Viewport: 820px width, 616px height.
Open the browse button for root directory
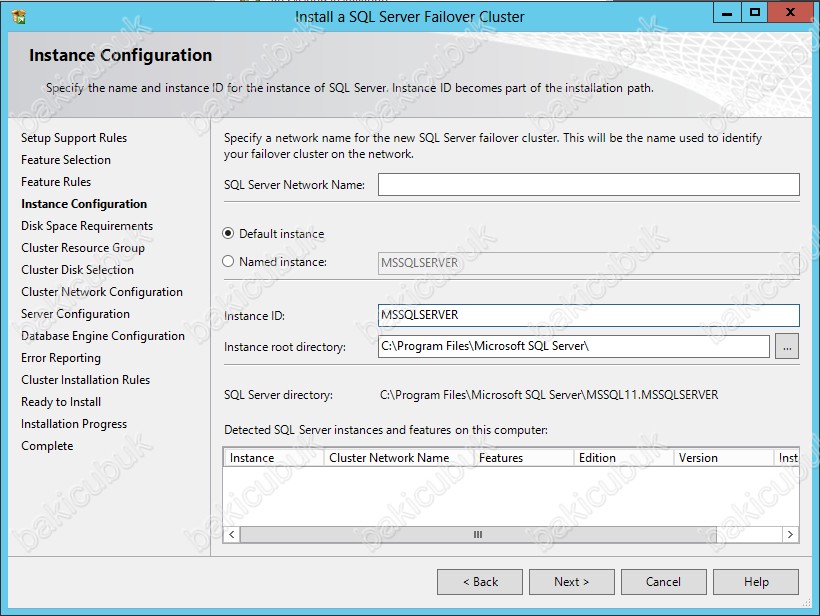click(787, 347)
